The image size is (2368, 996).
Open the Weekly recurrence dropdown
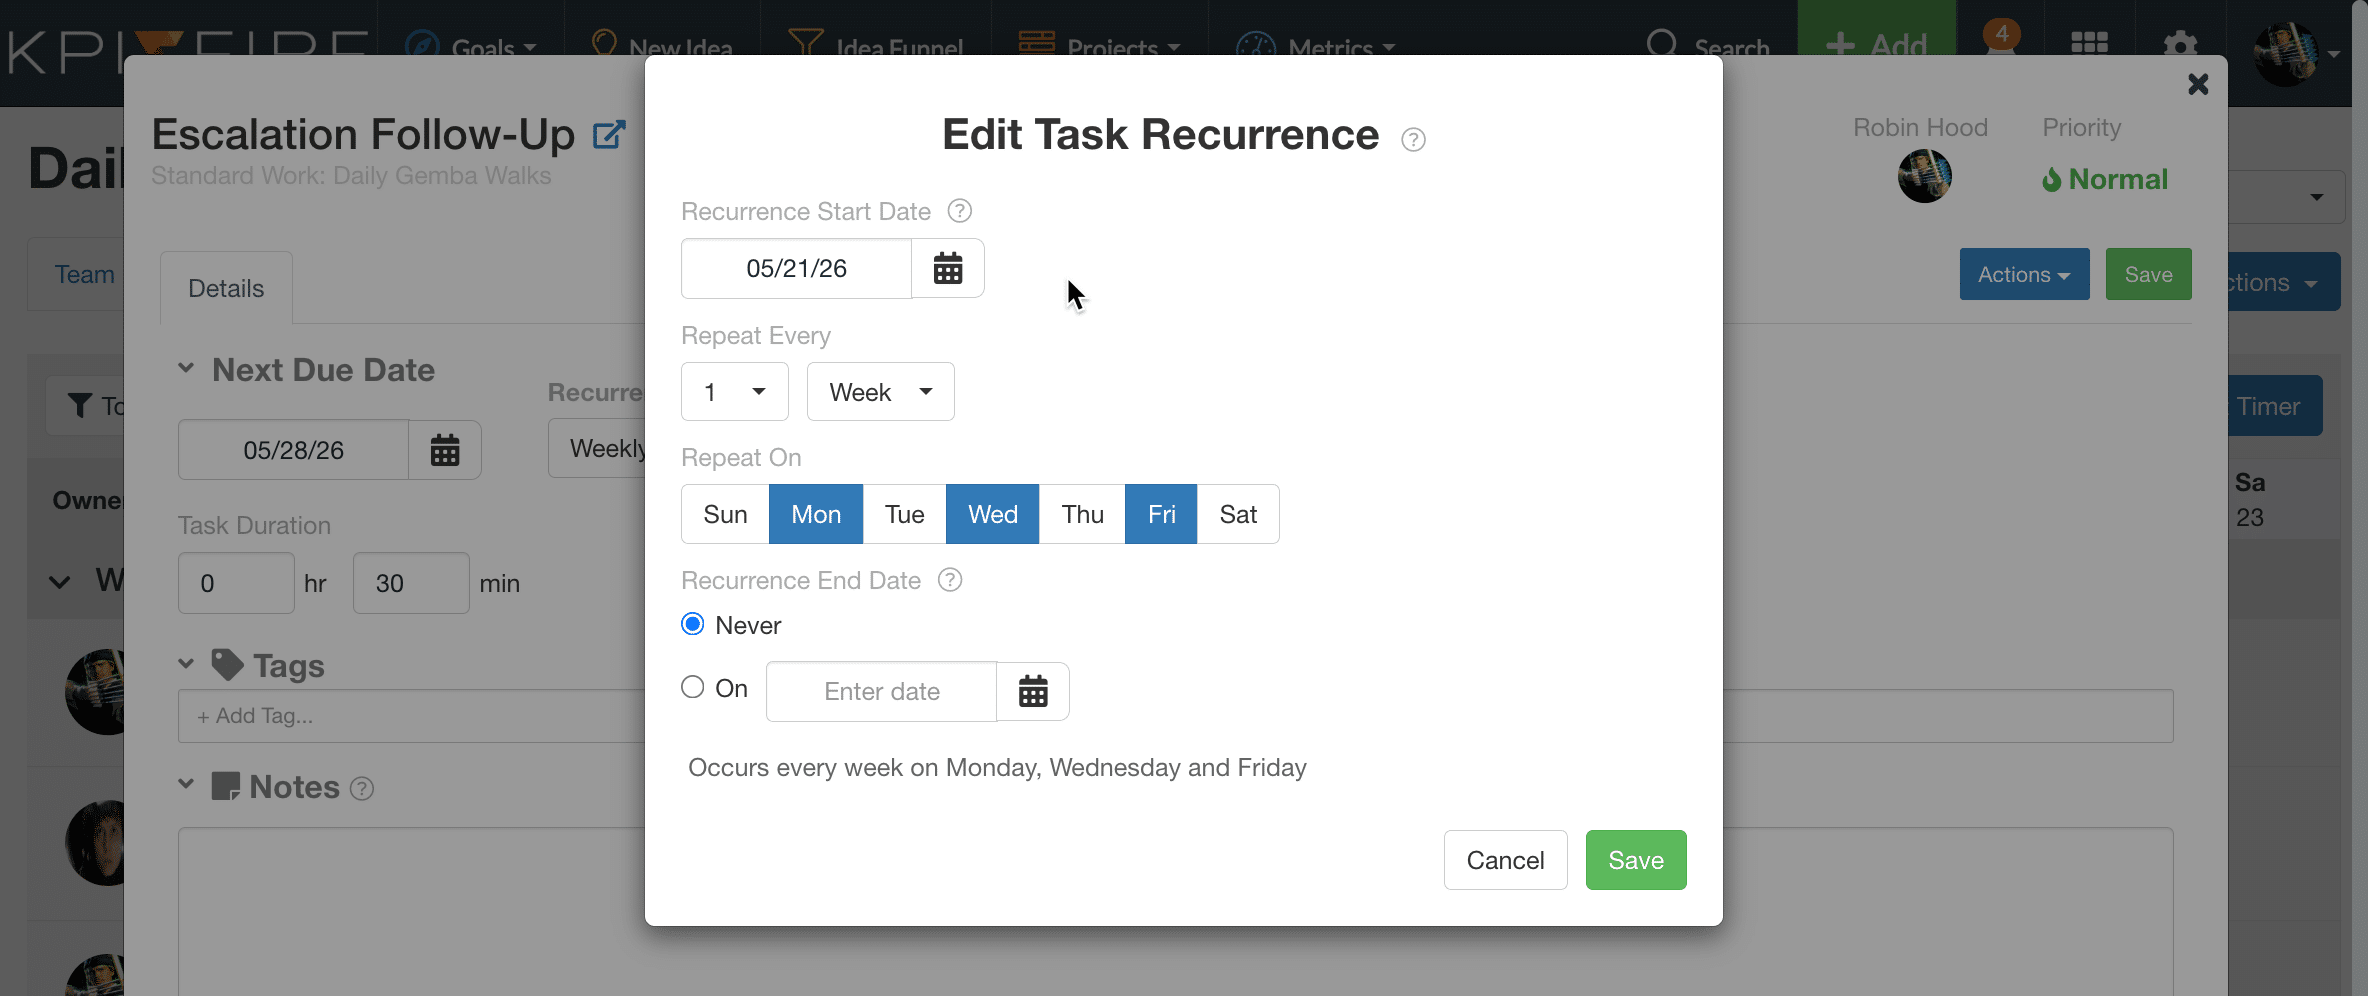(x=598, y=449)
